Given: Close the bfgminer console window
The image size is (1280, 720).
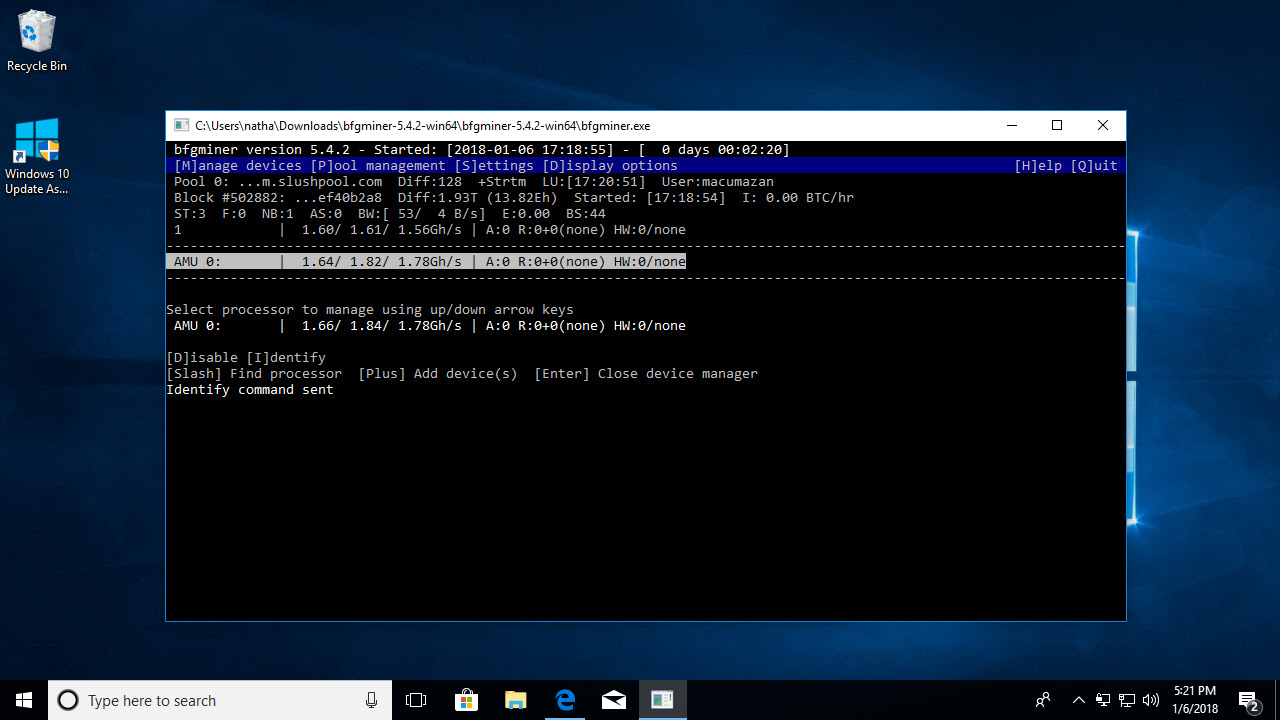Looking at the screenshot, I should (1103, 125).
